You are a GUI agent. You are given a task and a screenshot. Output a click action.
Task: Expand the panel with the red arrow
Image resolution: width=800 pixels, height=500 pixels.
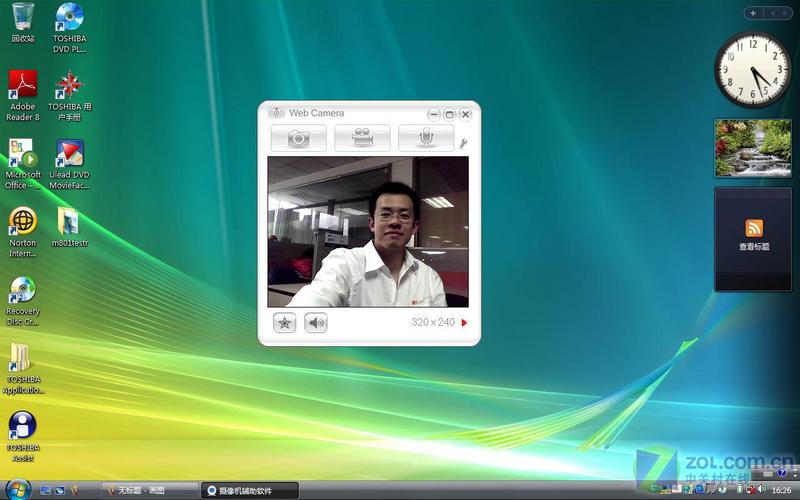[x=464, y=322]
